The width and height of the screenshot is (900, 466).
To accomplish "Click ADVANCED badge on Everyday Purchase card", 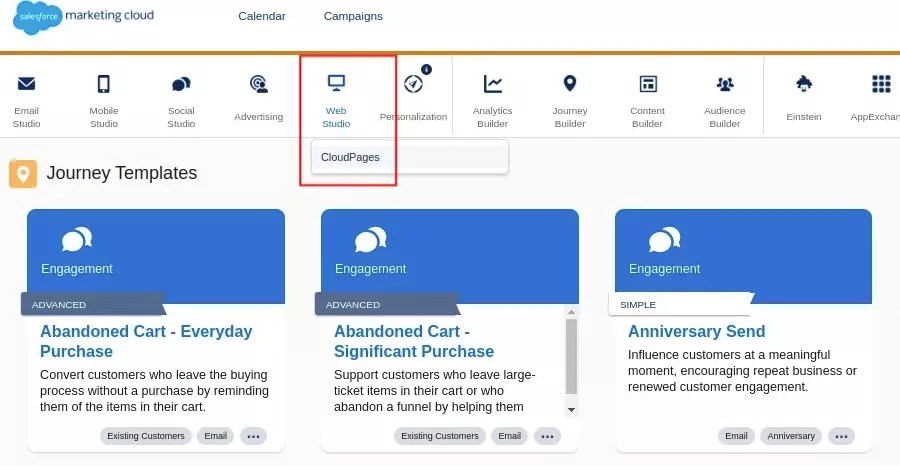I will coord(94,304).
